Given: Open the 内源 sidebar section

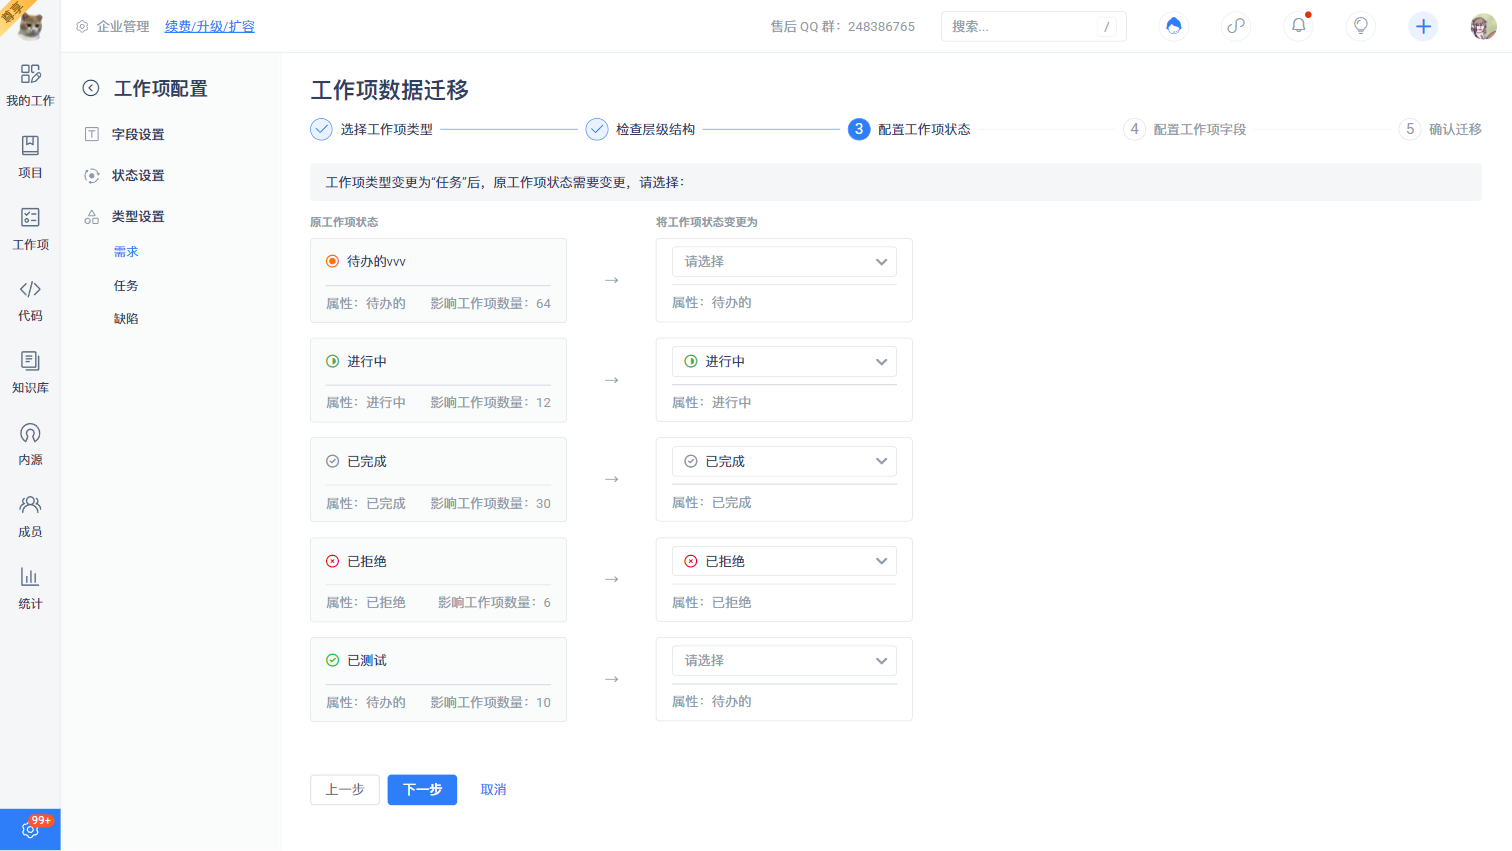Looking at the screenshot, I should (30, 445).
